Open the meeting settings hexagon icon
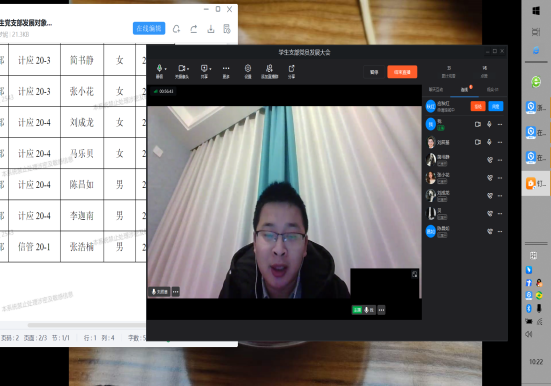The width and height of the screenshot is (551, 386). (x=248, y=68)
